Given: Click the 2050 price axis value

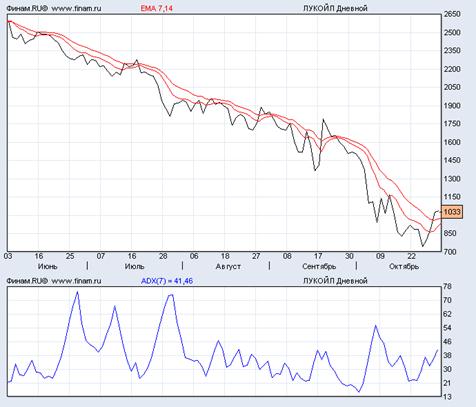Looking at the screenshot, I should coord(452,87).
